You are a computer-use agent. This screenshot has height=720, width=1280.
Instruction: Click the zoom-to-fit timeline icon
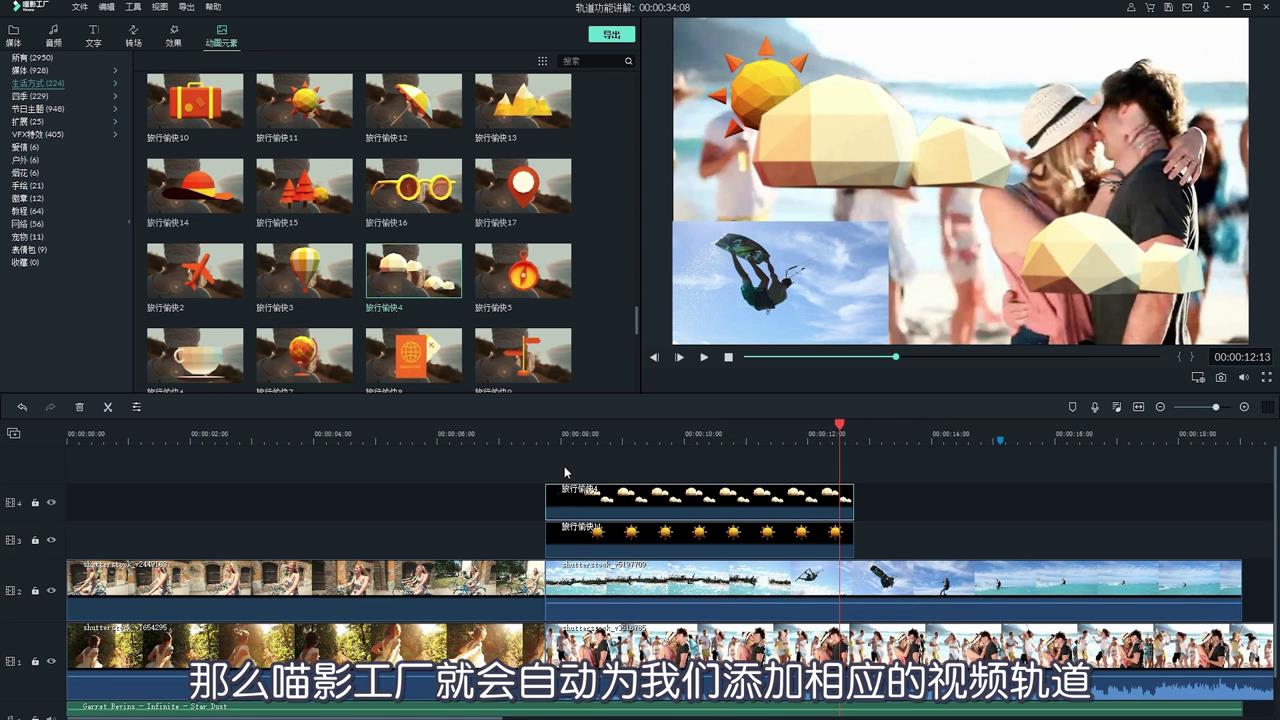pos(1137,407)
